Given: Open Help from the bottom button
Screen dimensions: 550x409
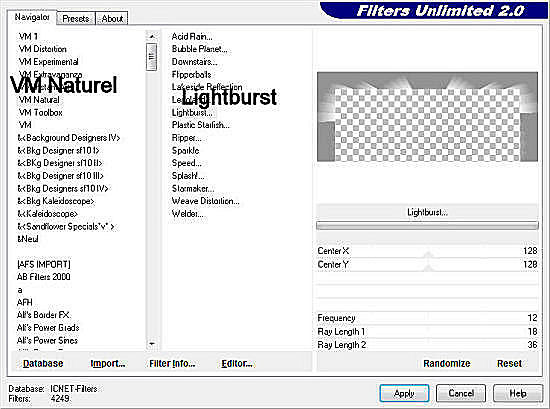Looking at the screenshot, I should coord(518,393).
